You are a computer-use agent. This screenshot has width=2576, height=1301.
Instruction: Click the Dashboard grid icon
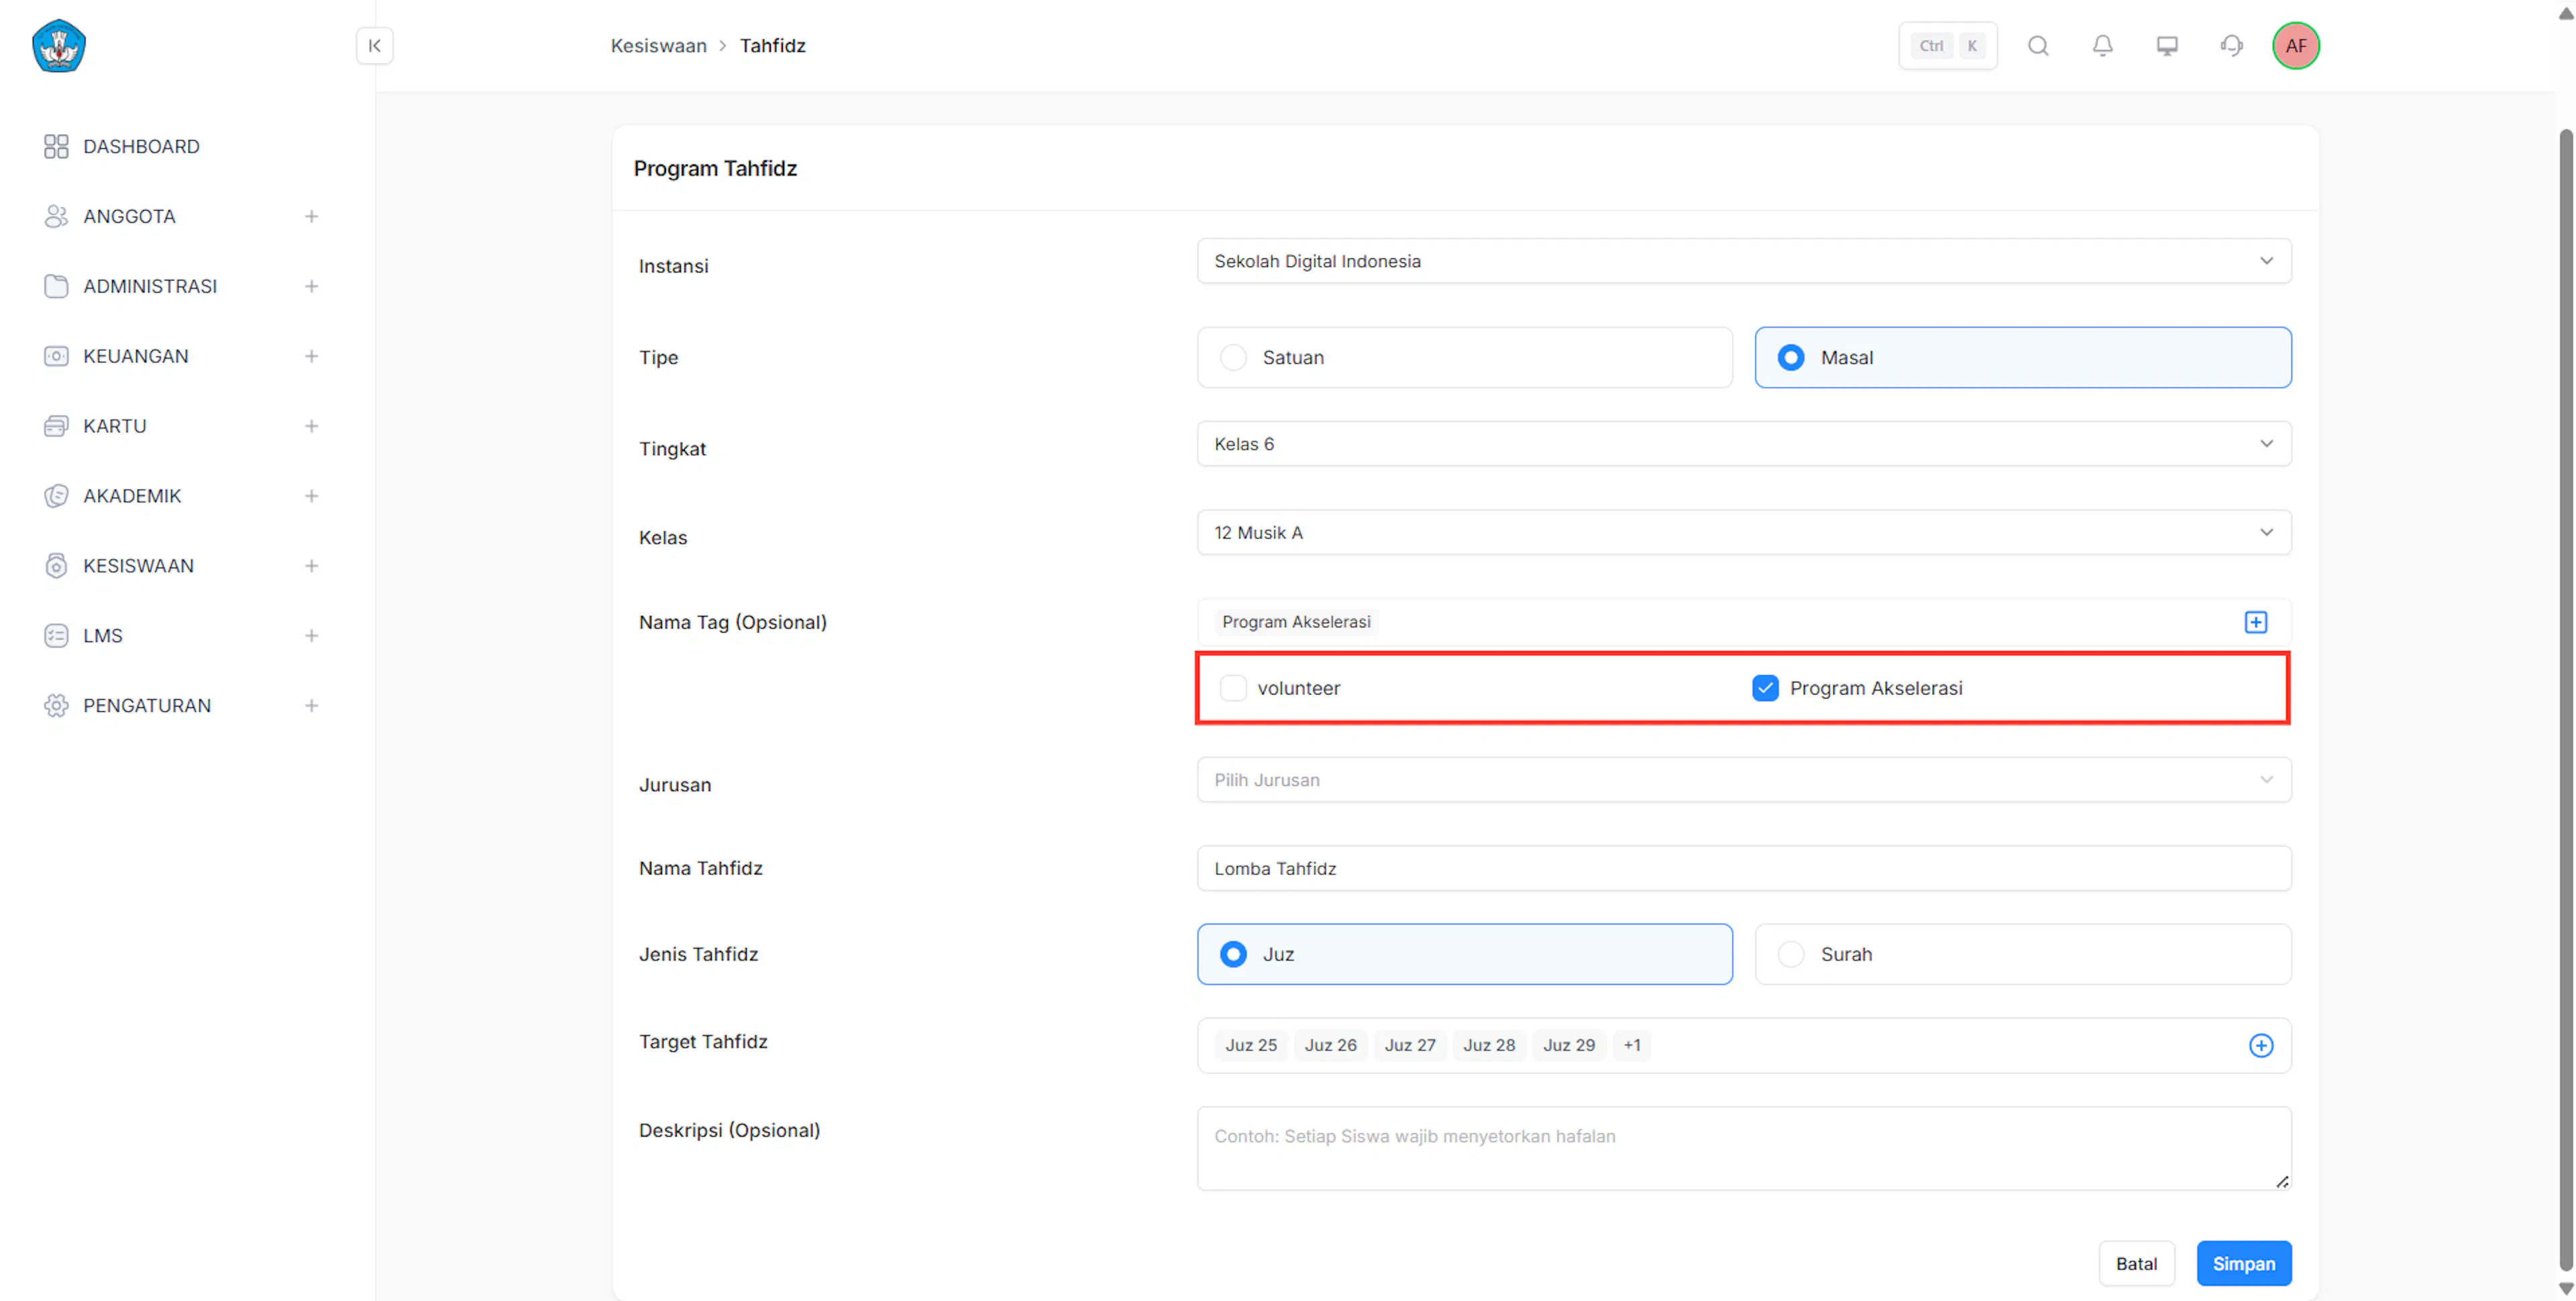click(x=56, y=147)
